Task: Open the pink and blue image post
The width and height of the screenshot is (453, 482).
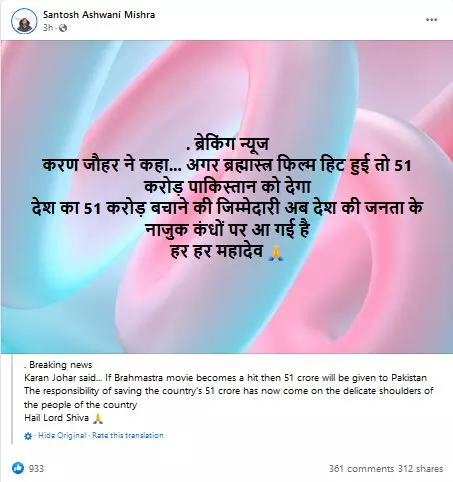Action: coord(227,197)
